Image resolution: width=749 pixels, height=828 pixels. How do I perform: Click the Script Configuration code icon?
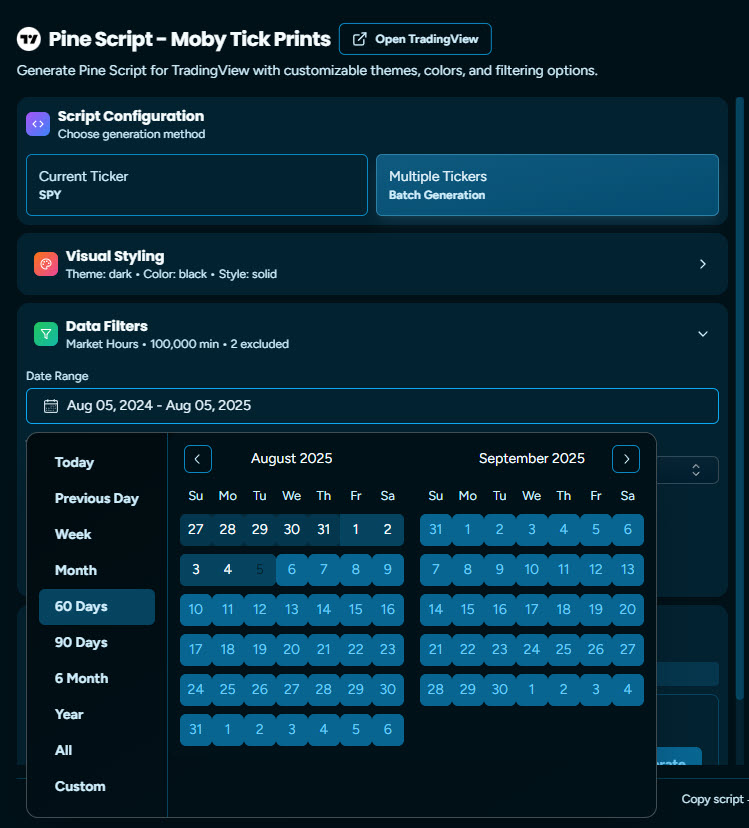[38, 124]
